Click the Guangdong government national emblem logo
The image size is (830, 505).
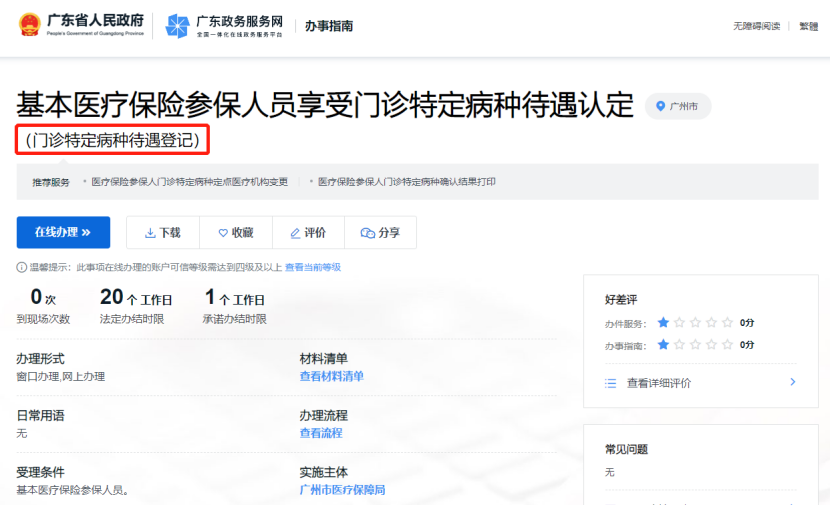[x=29, y=25]
